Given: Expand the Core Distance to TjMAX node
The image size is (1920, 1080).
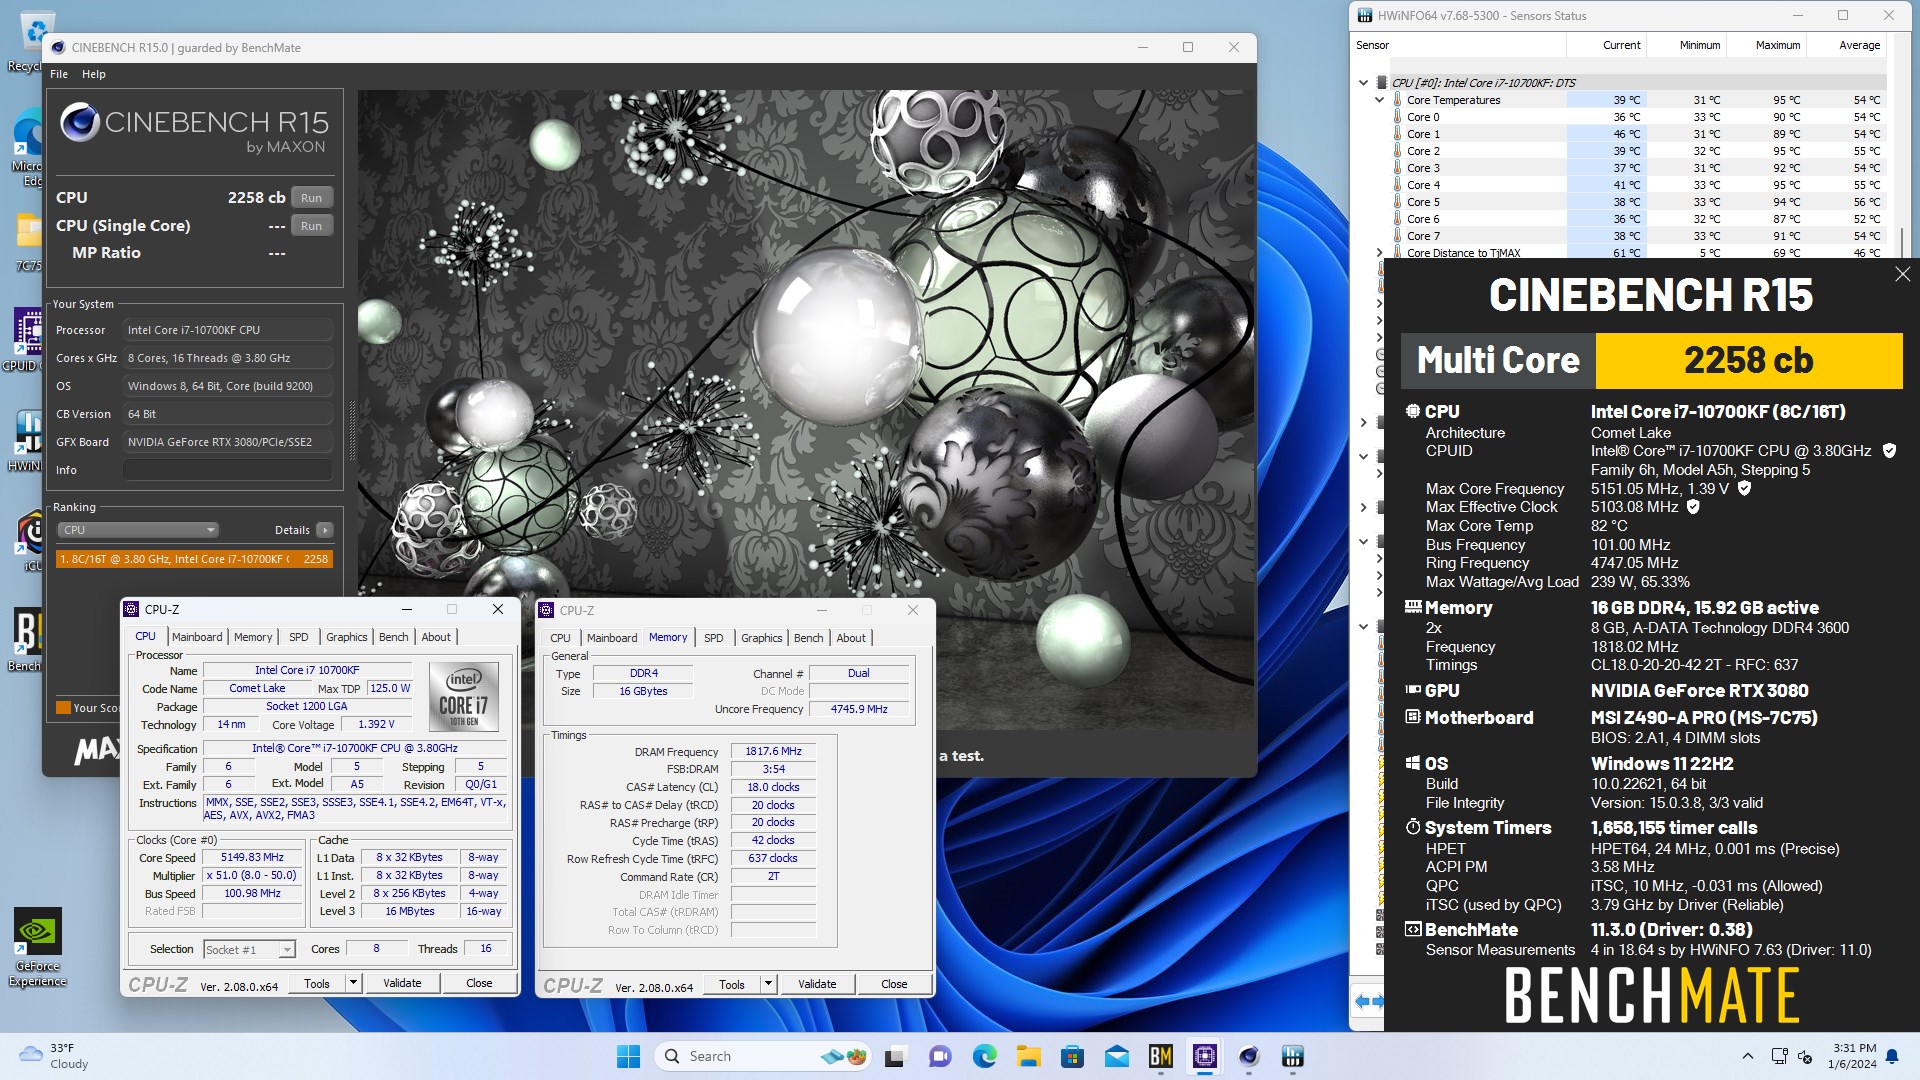Looking at the screenshot, I should tap(1380, 253).
